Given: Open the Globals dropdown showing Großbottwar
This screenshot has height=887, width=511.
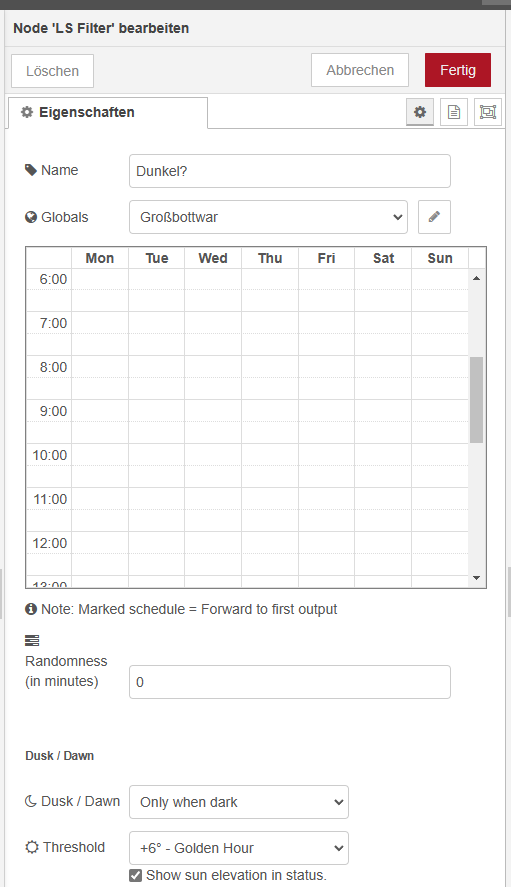Looking at the screenshot, I should point(268,217).
